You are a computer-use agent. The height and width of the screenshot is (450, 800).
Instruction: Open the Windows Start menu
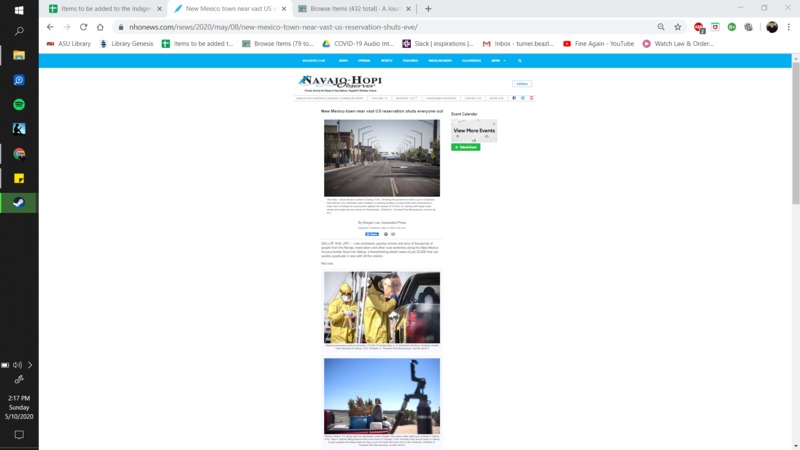[x=18, y=10]
